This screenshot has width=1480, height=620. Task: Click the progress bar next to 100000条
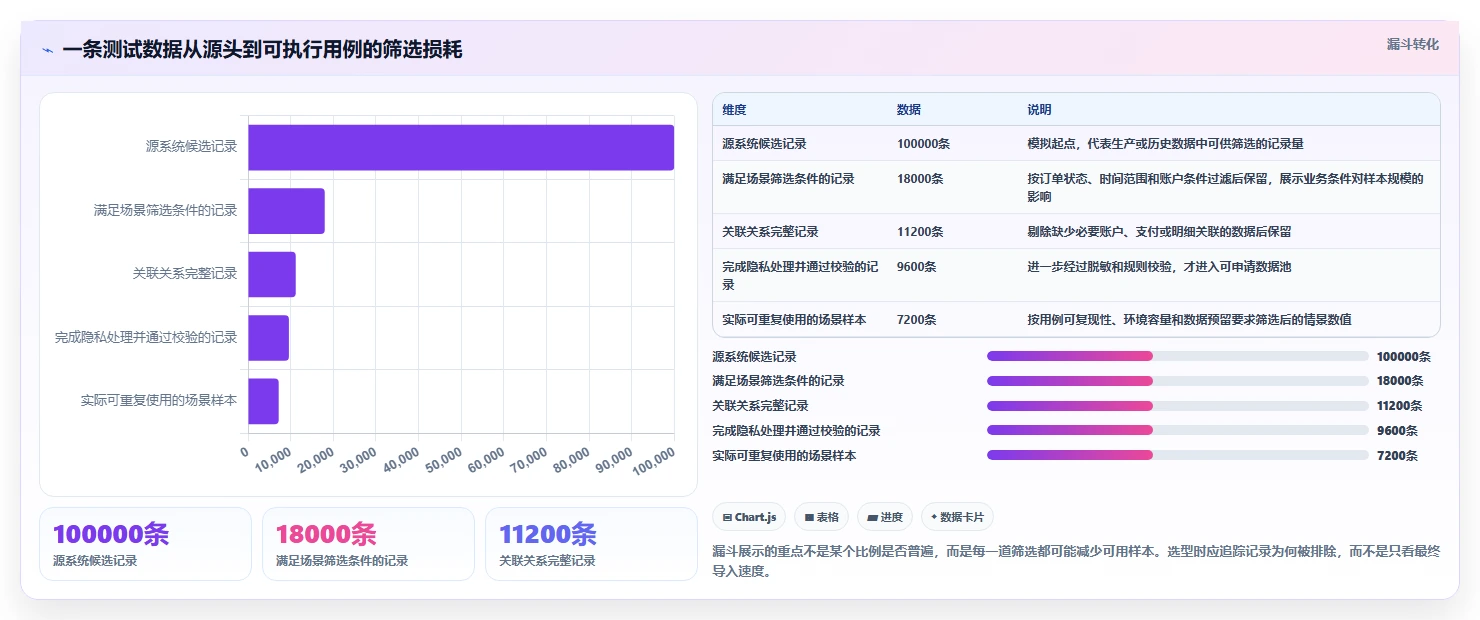point(1177,356)
